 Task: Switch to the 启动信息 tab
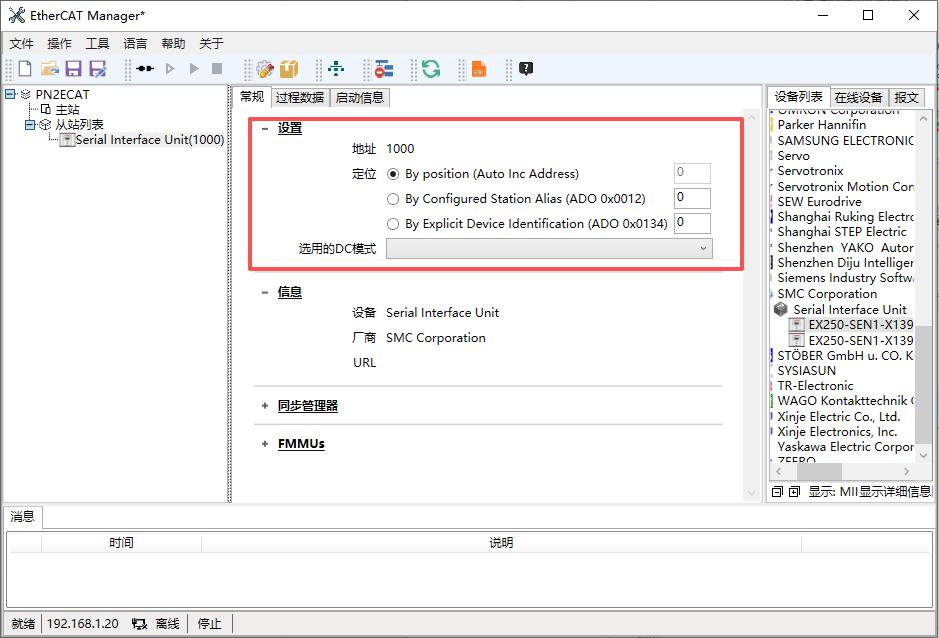click(359, 98)
